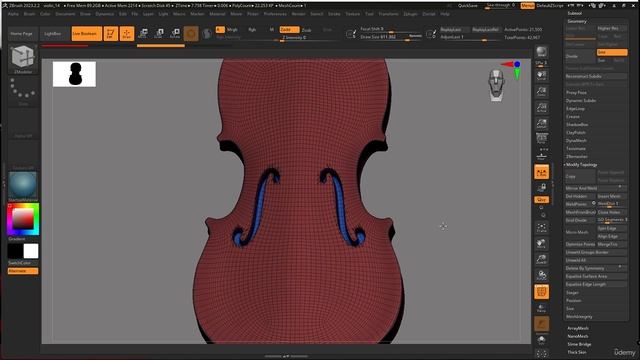Click the AAHalf icon

click(542, 124)
